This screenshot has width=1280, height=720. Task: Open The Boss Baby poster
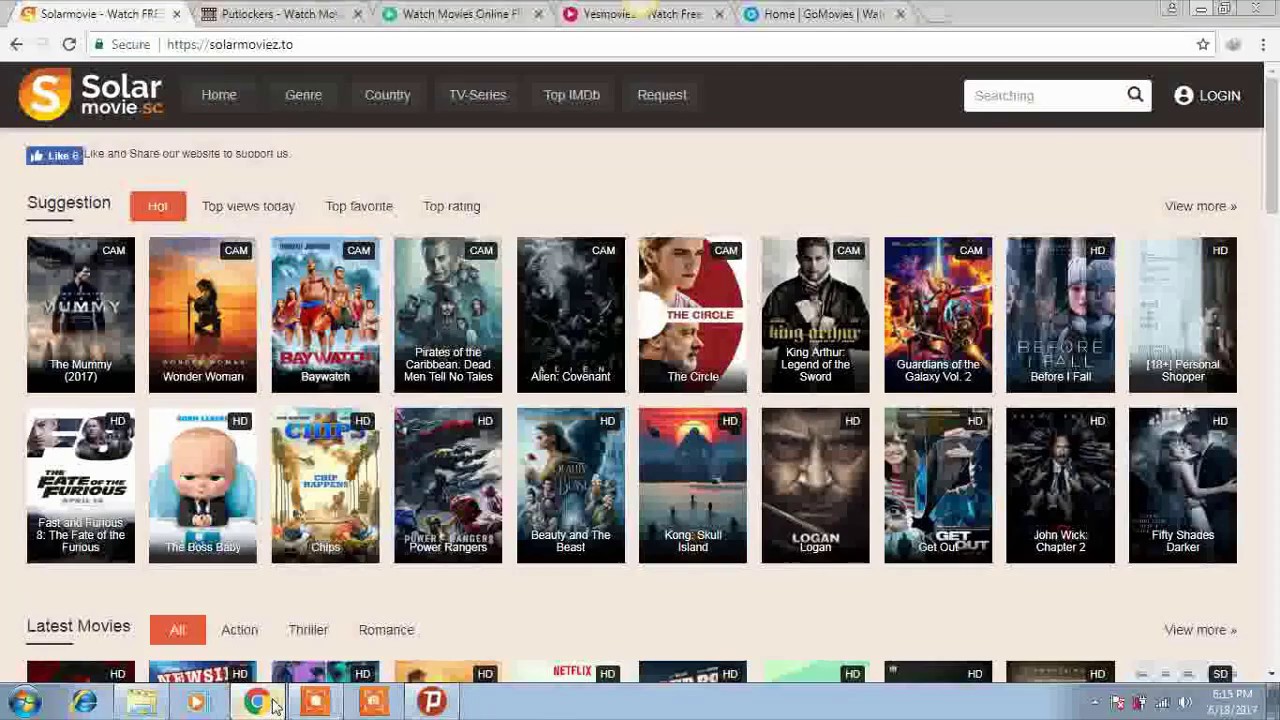203,485
